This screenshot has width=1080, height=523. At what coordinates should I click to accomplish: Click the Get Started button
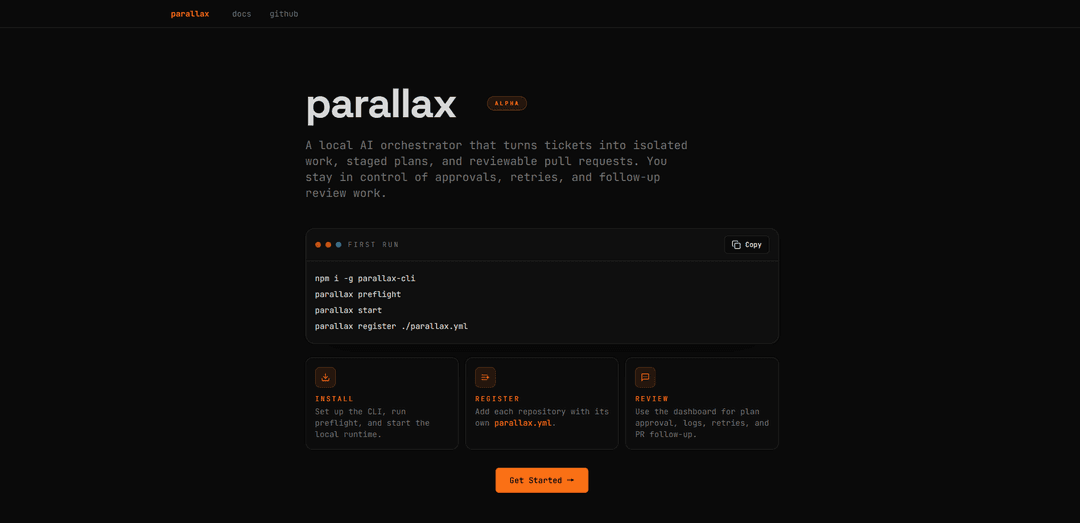click(541, 480)
